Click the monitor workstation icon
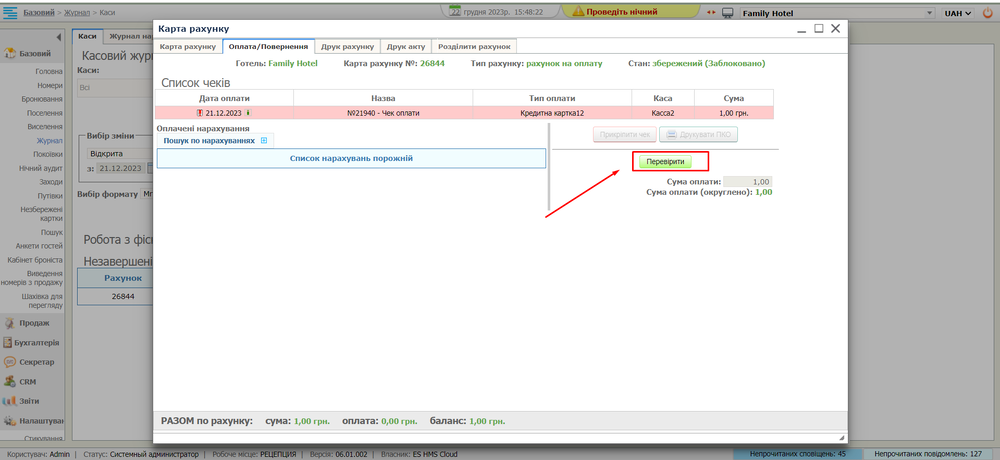The image size is (1000, 460). 728,13
